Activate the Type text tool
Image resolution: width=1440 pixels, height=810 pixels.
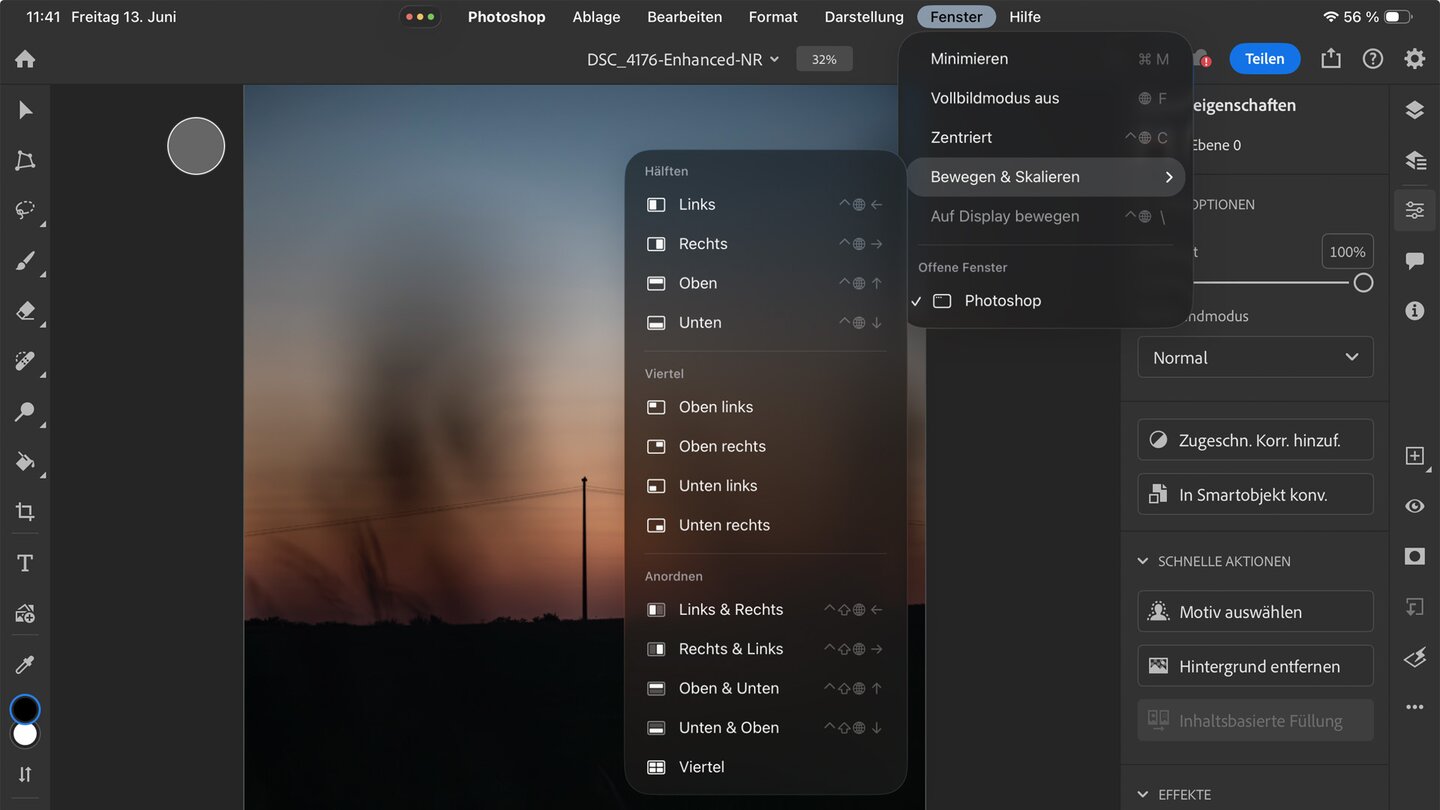pyautogui.click(x=25, y=563)
